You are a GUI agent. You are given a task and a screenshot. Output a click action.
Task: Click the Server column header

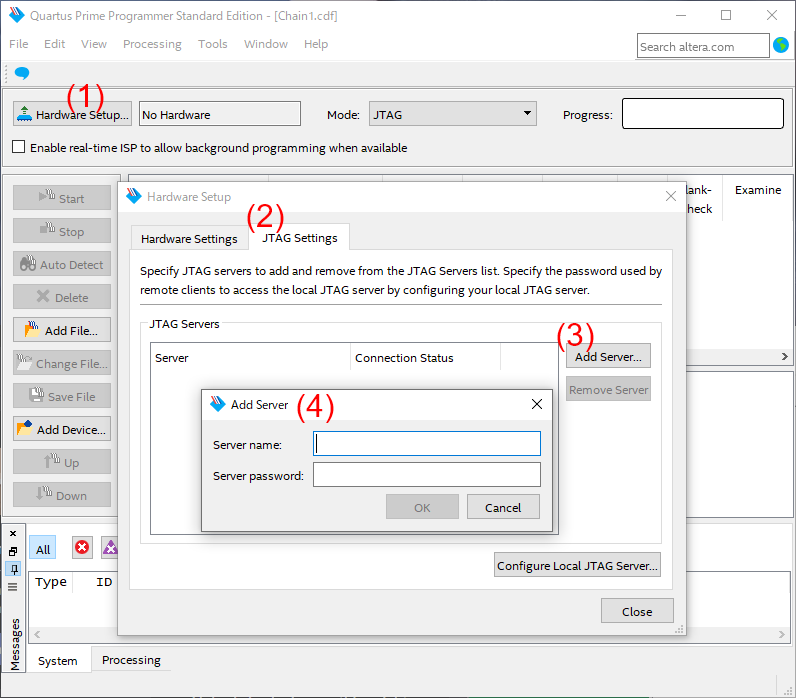click(x=250, y=357)
